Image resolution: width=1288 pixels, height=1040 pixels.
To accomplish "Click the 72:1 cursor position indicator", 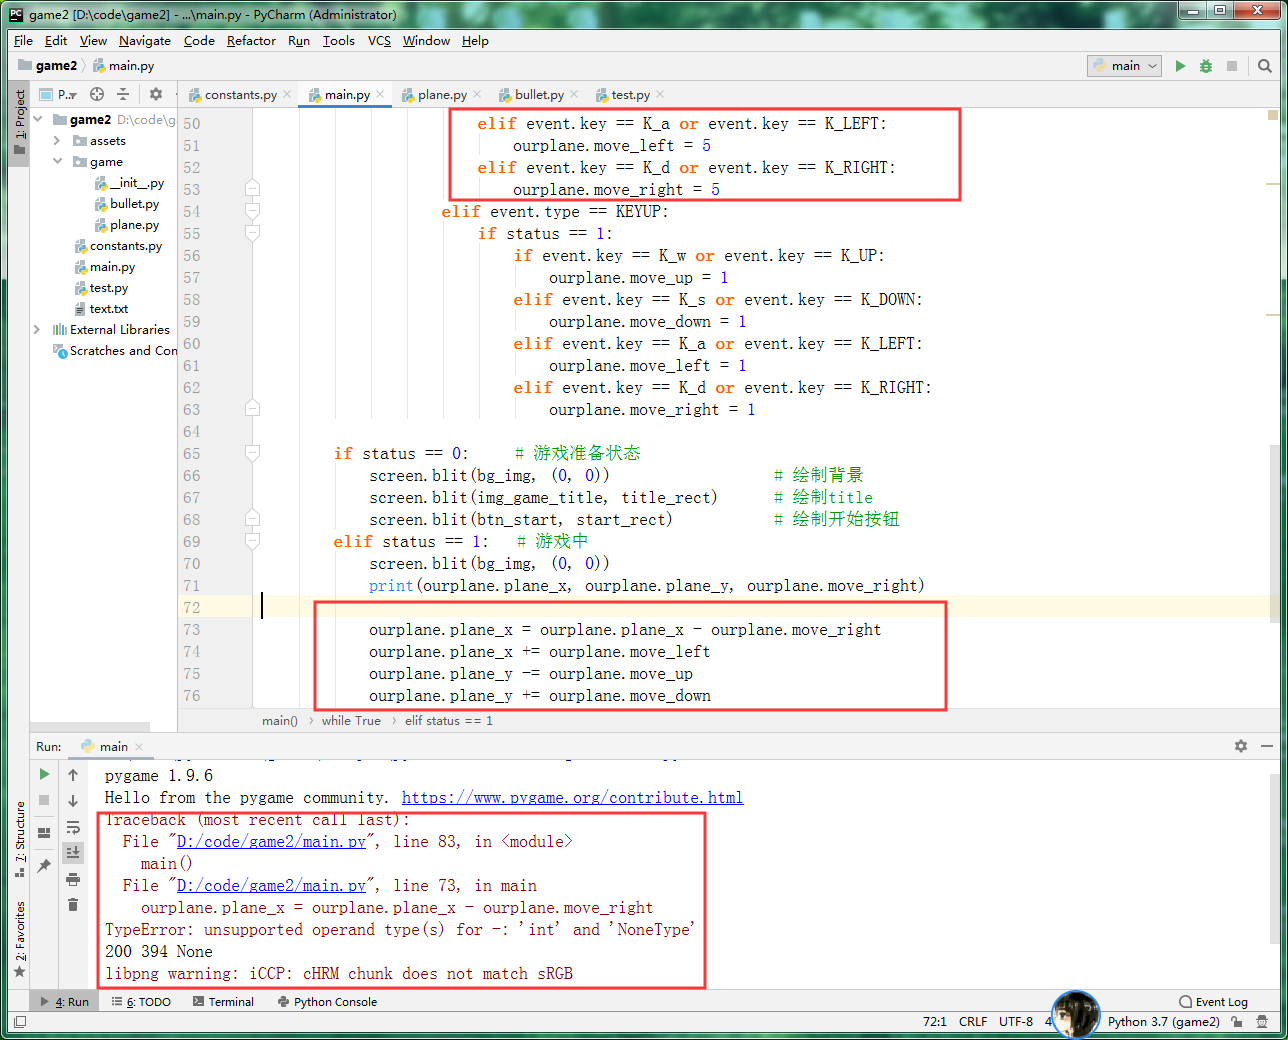I will (935, 1022).
